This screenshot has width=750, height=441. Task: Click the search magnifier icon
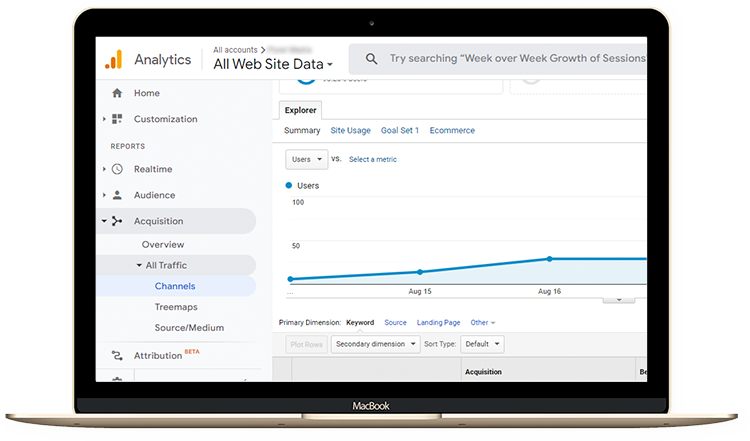(x=371, y=59)
